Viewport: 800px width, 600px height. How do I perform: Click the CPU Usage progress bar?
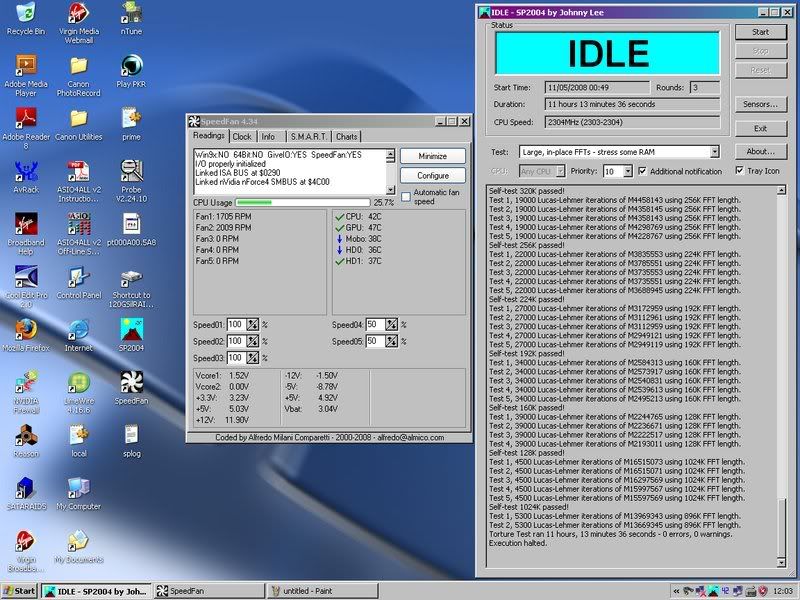[x=303, y=203]
